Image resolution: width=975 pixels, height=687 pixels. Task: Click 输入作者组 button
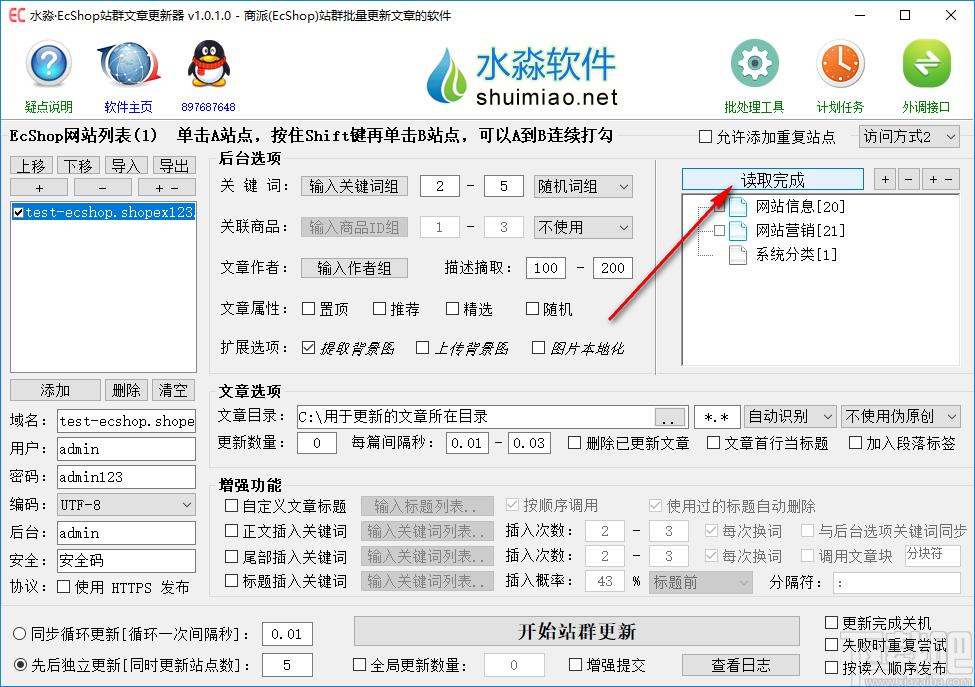(354, 268)
